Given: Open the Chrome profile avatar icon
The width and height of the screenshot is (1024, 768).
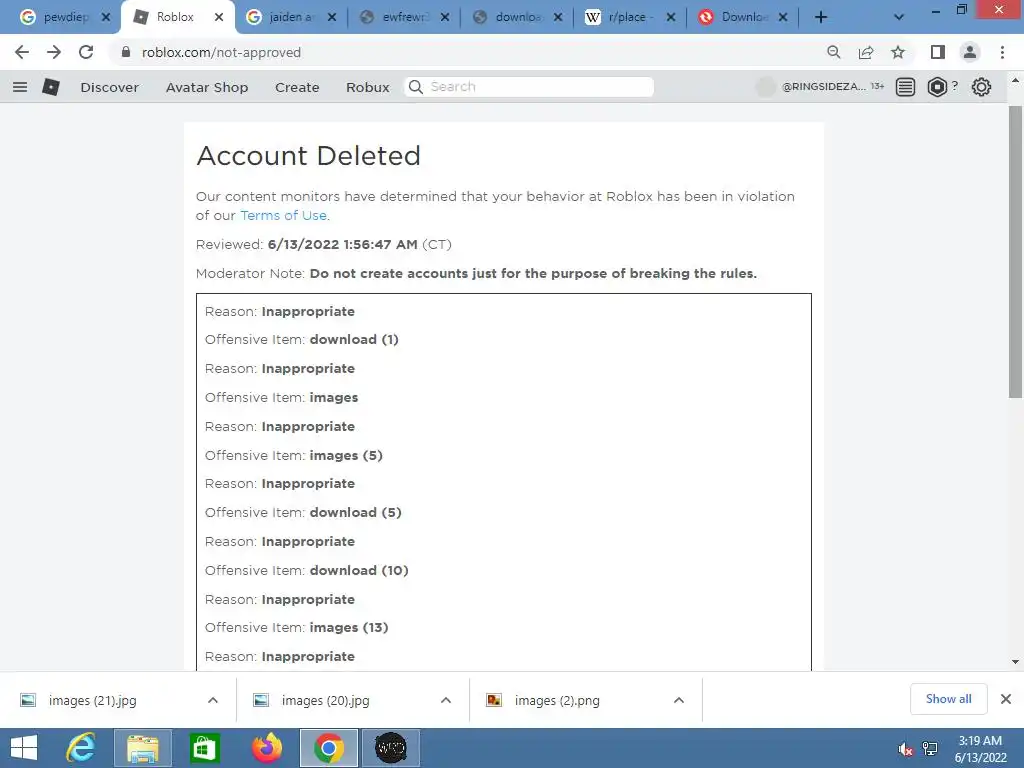Looking at the screenshot, I should [970, 52].
